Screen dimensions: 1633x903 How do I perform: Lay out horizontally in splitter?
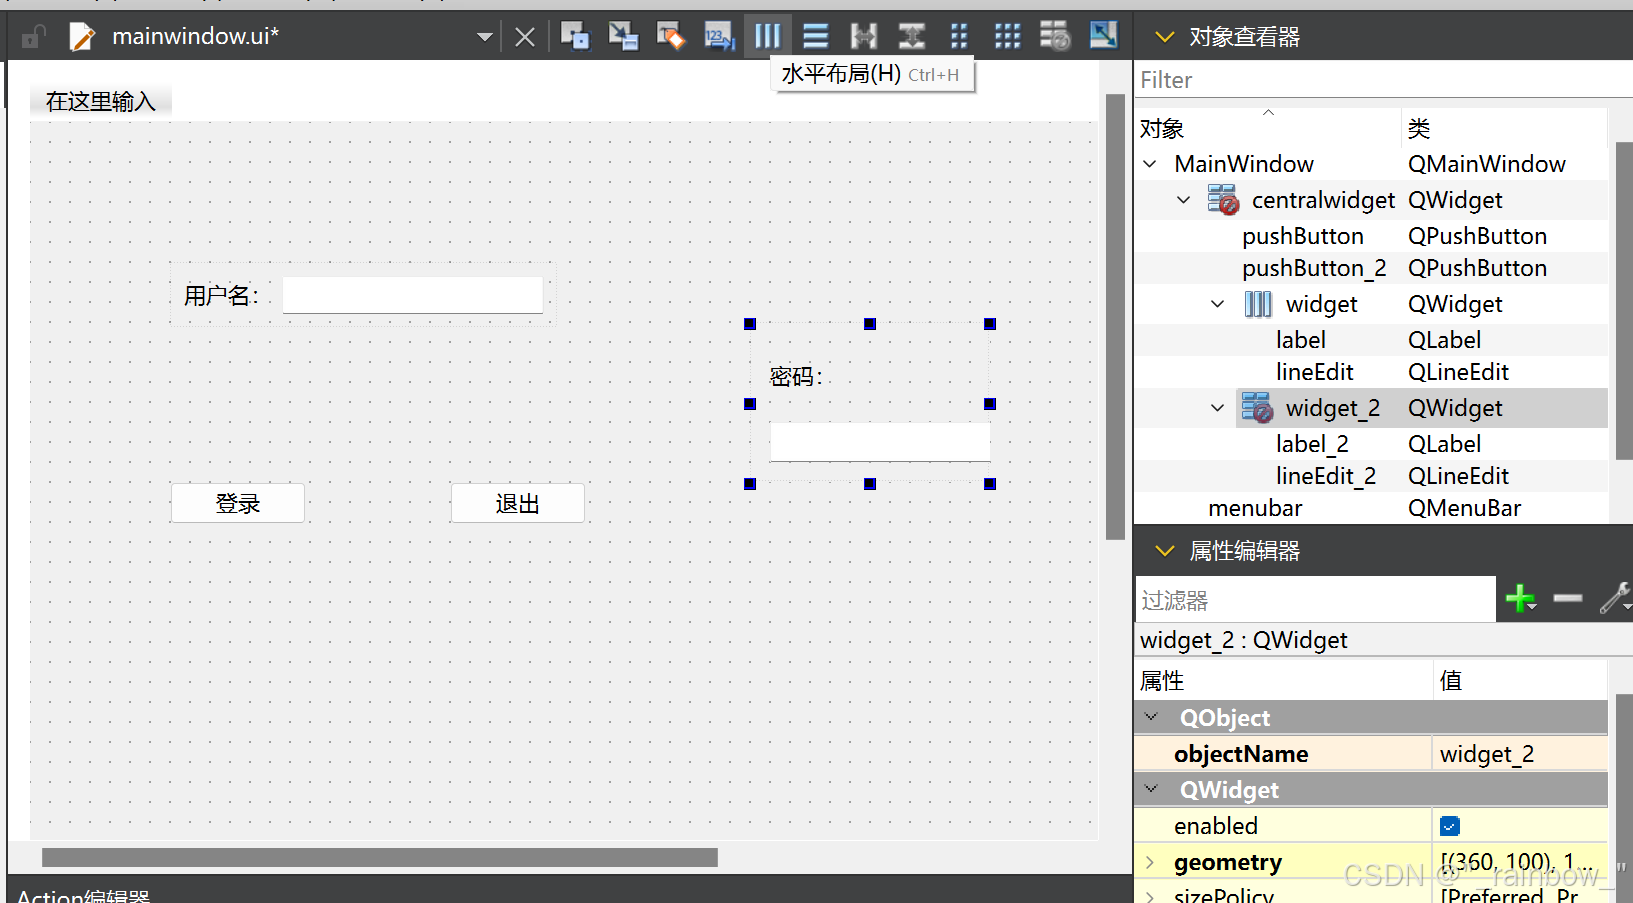click(x=864, y=36)
